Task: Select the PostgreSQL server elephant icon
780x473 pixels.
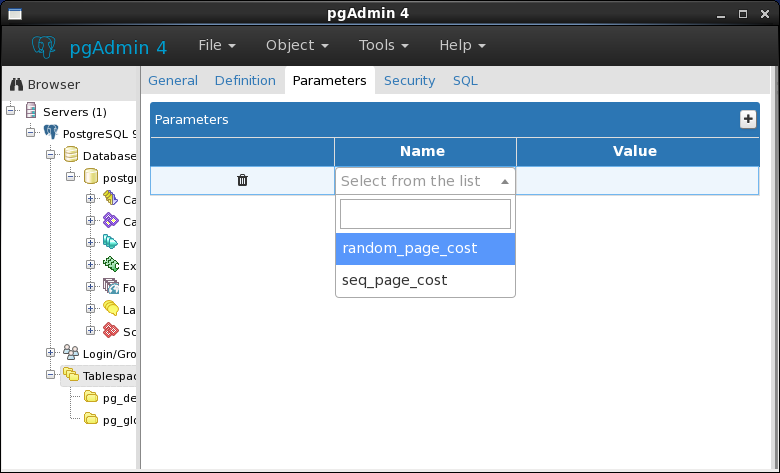Action: [x=51, y=133]
